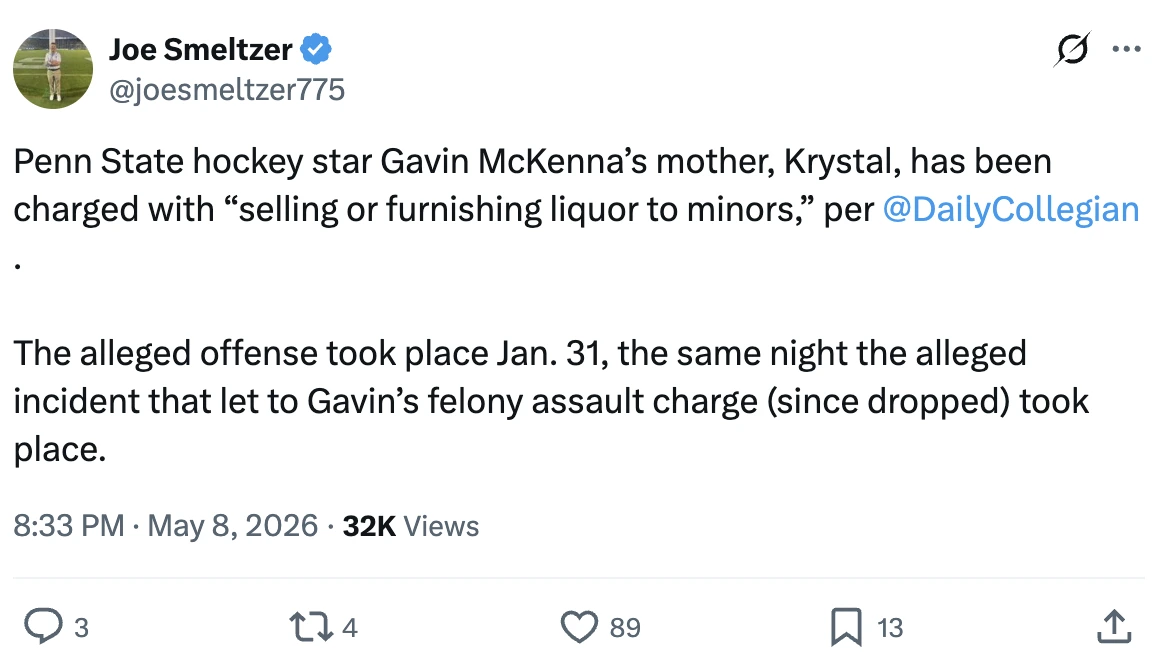1161x665 pixels.
Task: Click the repost count 4
Action: [349, 628]
